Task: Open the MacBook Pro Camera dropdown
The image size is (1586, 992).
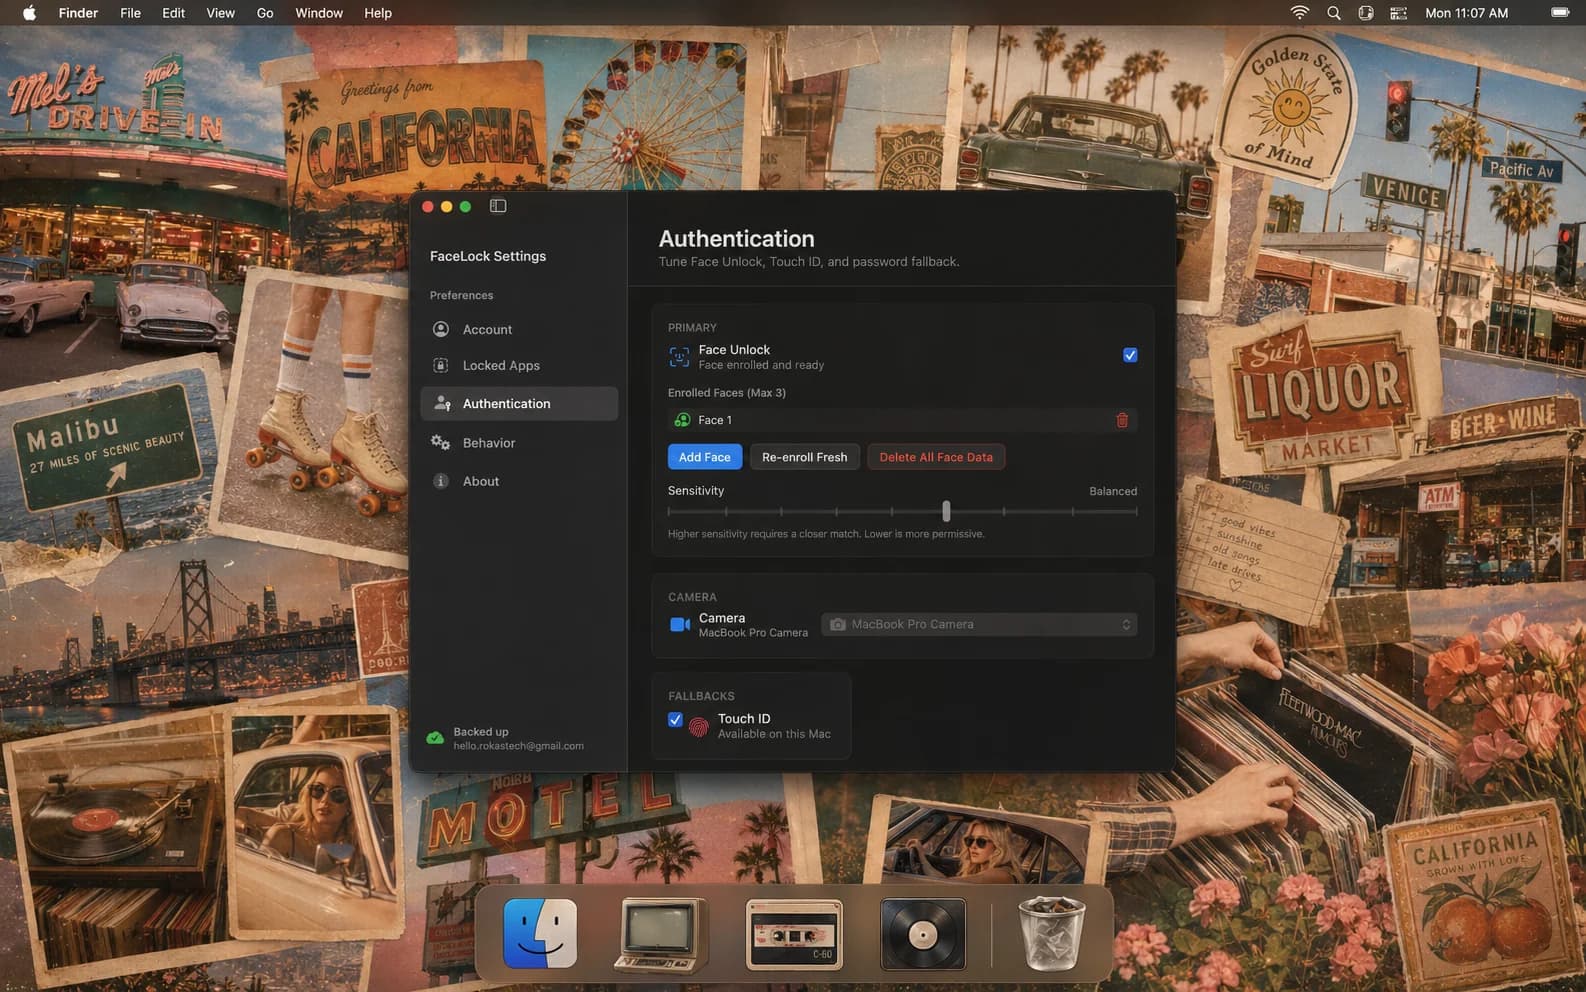Action: click(x=979, y=624)
